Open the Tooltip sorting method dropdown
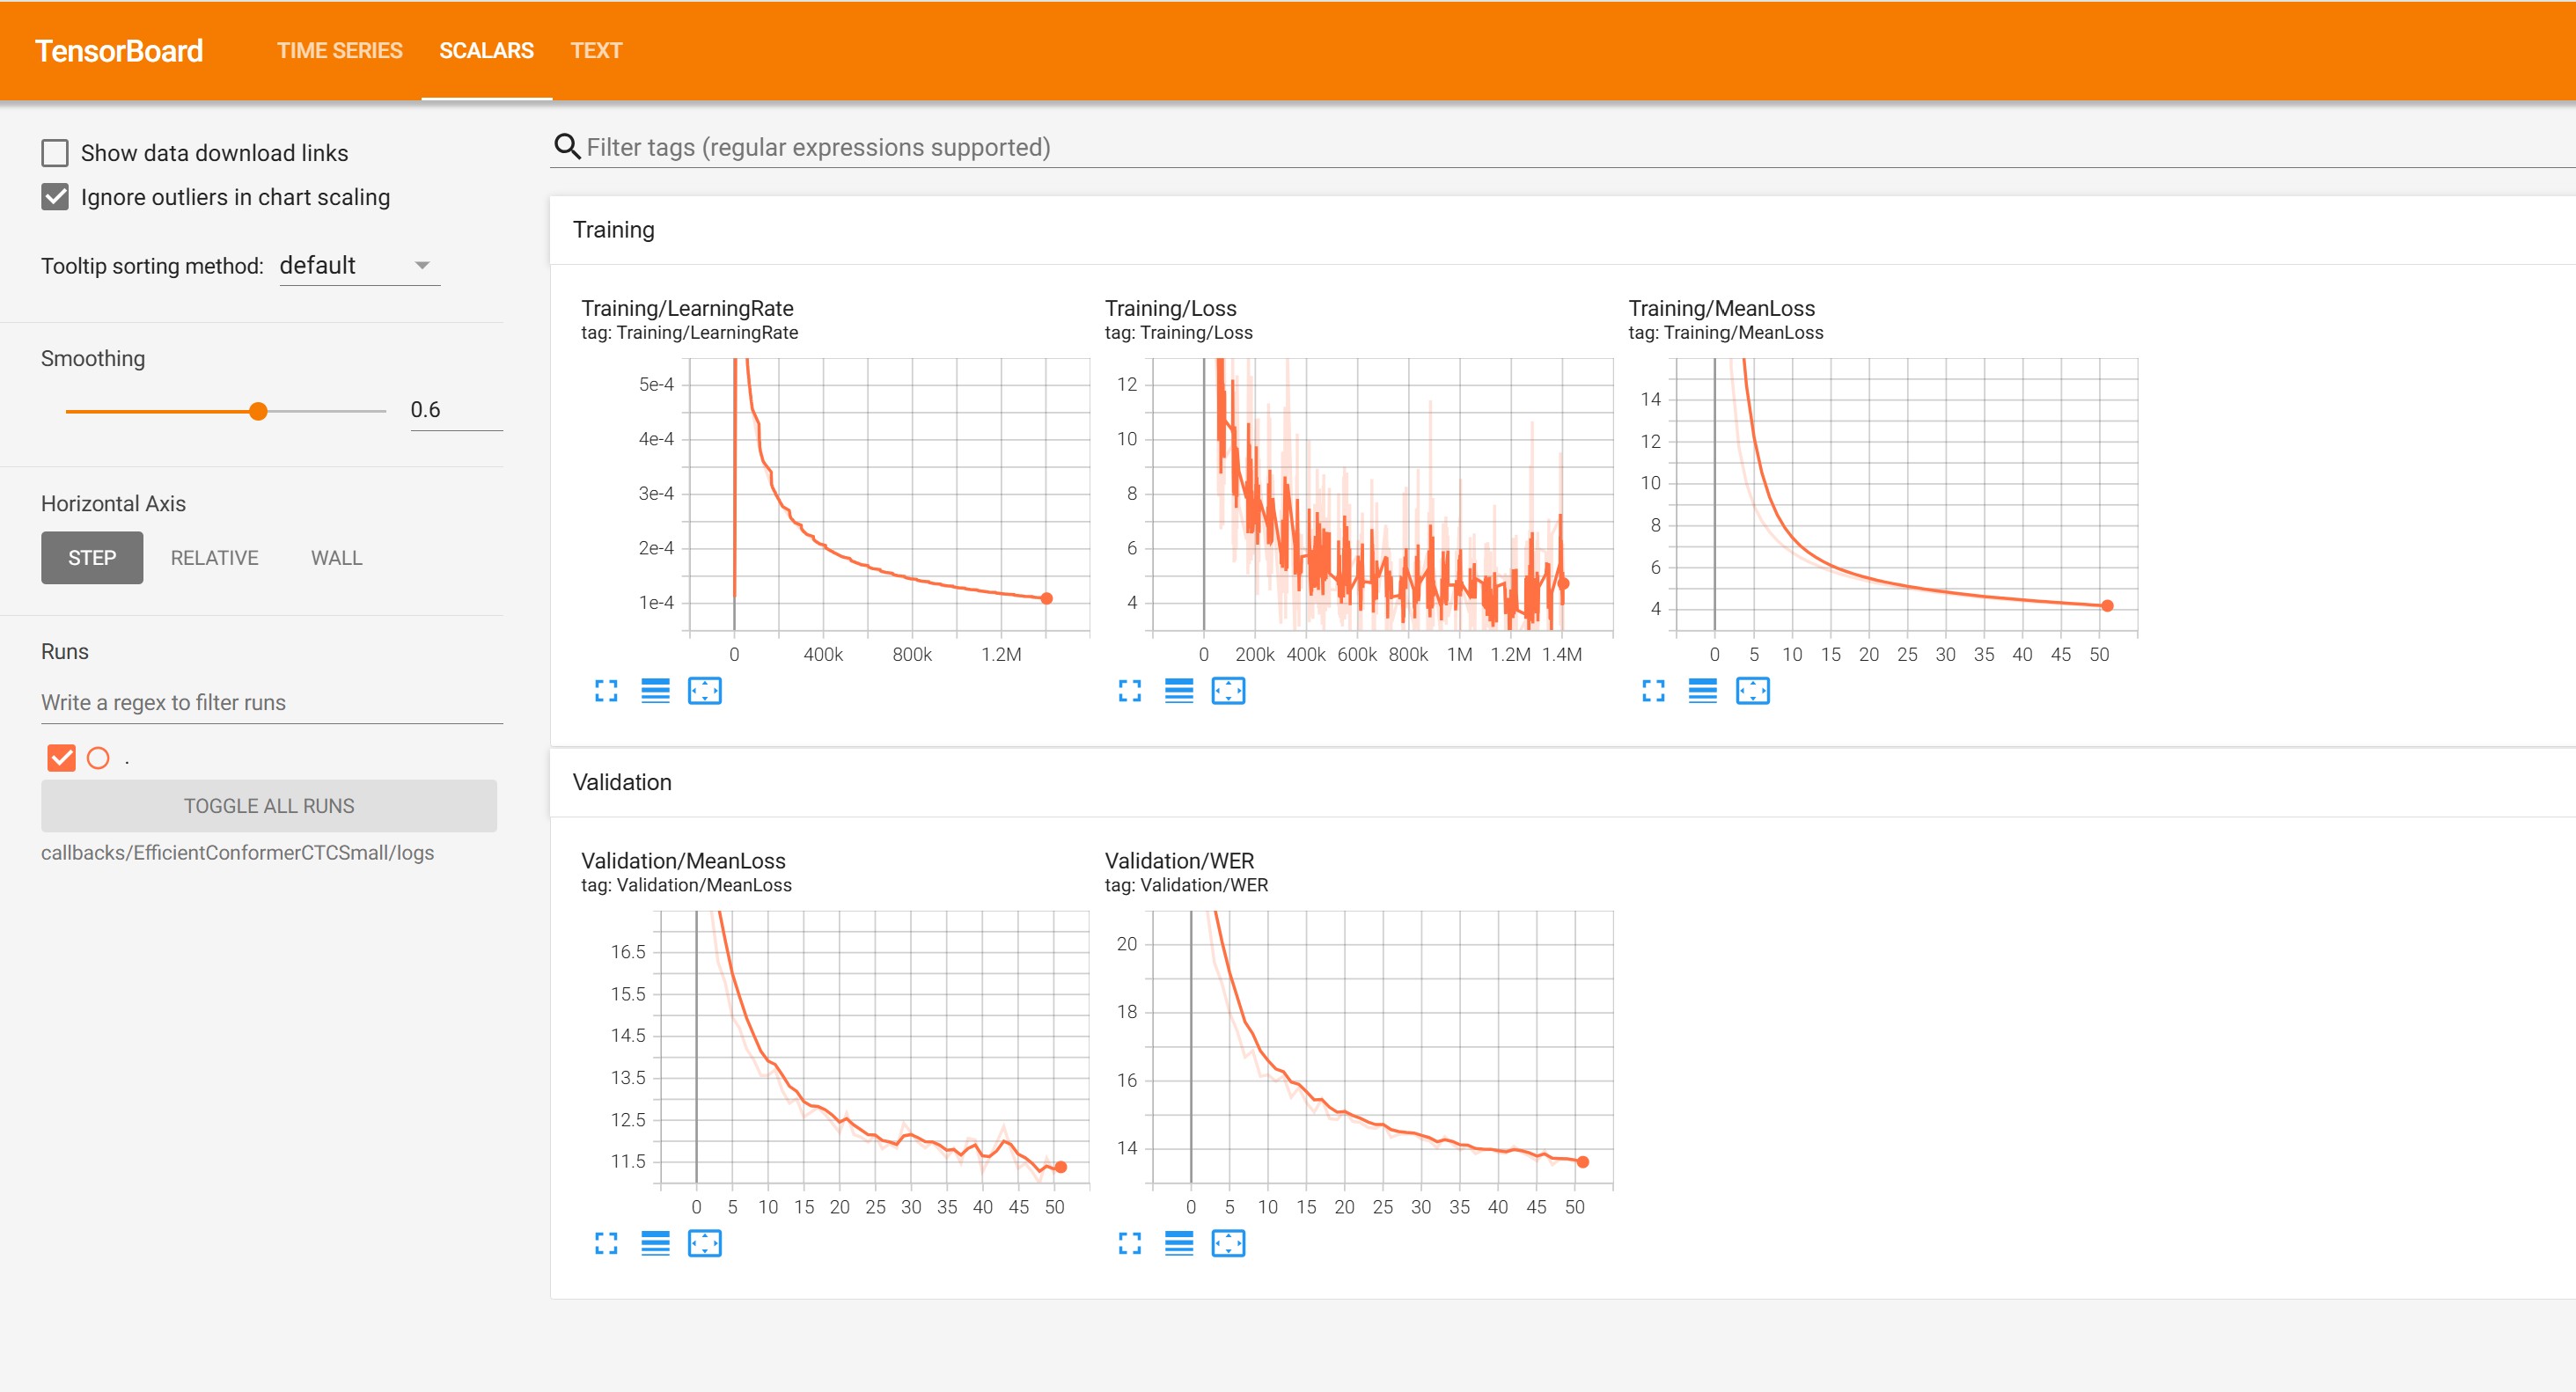 pos(359,266)
